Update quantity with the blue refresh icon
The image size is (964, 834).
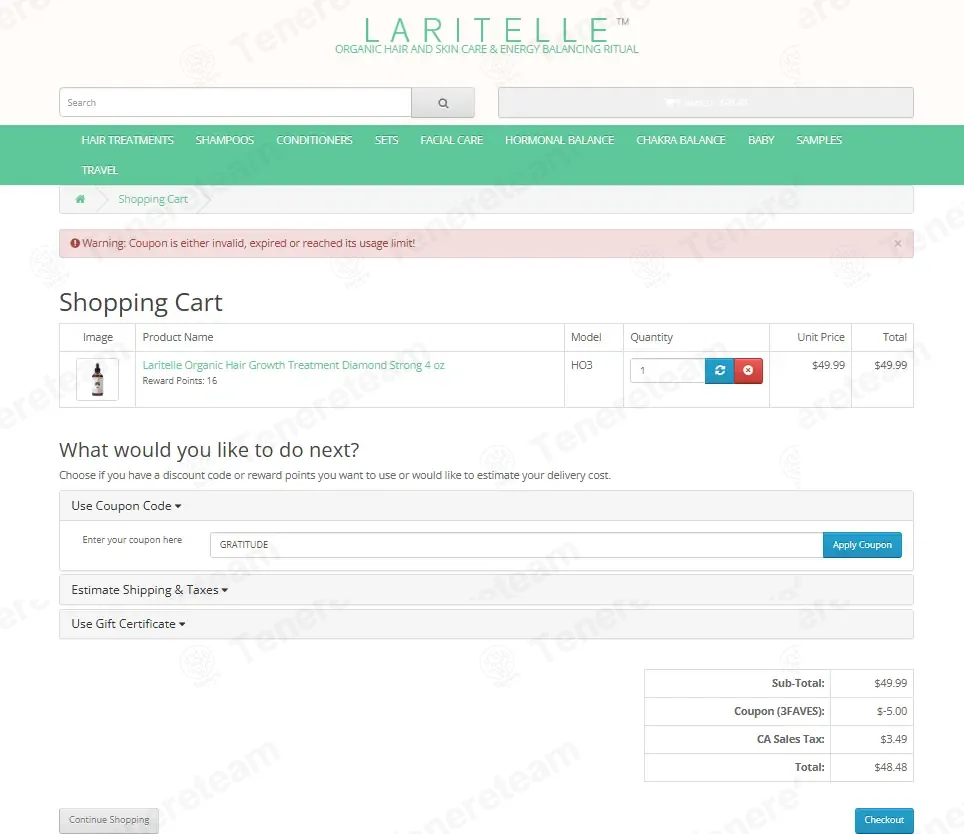[719, 371]
